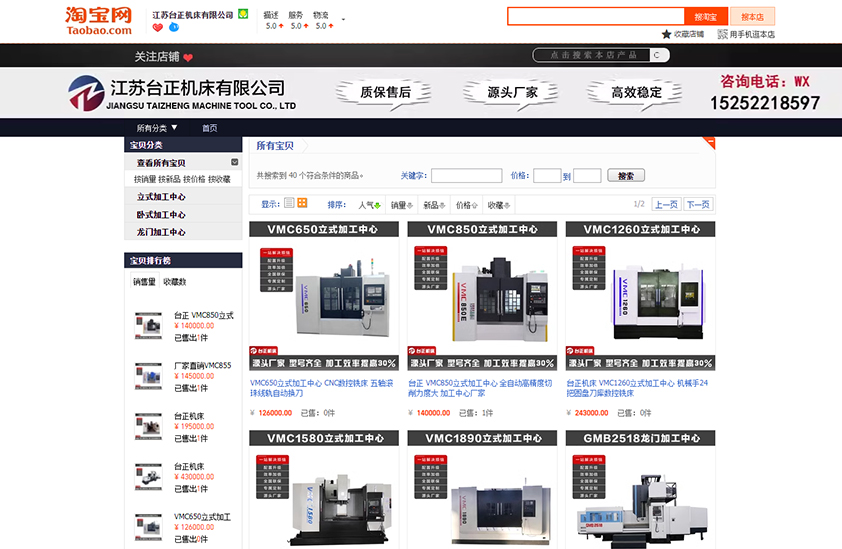Sort products by 人气

click(x=369, y=205)
